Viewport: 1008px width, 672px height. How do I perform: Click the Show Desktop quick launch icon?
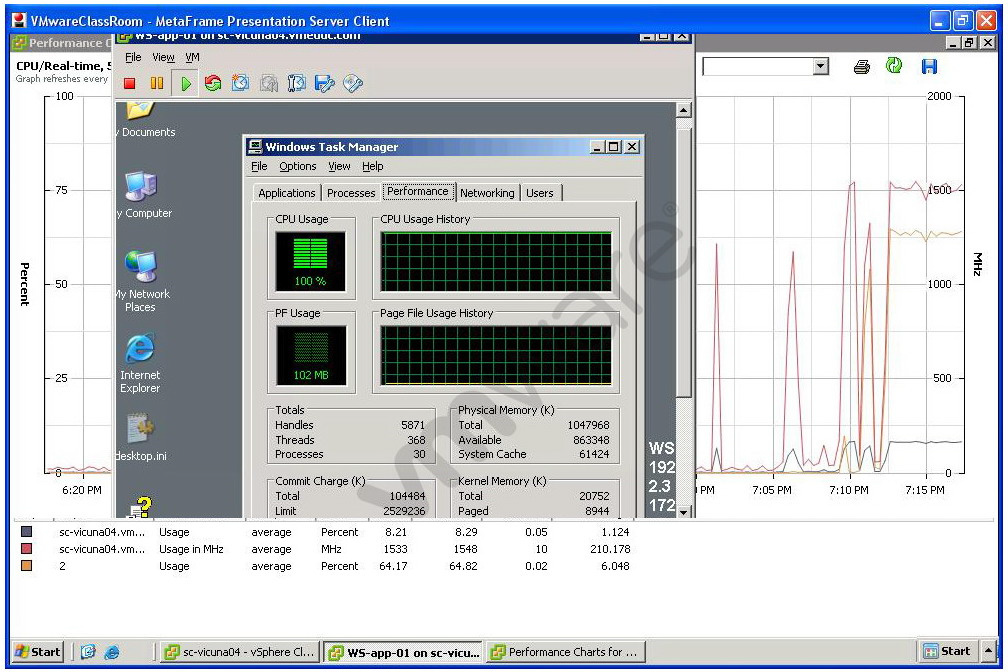pyautogui.click(x=88, y=652)
